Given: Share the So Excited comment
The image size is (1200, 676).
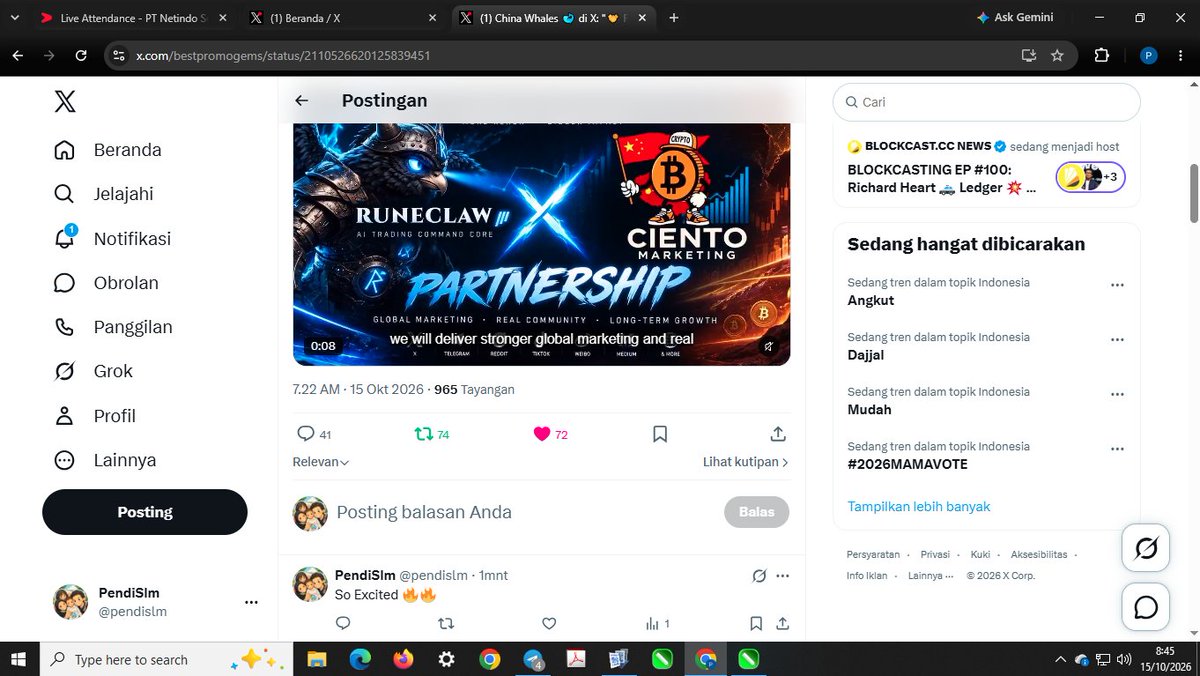Looking at the screenshot, I should point(784,623).
